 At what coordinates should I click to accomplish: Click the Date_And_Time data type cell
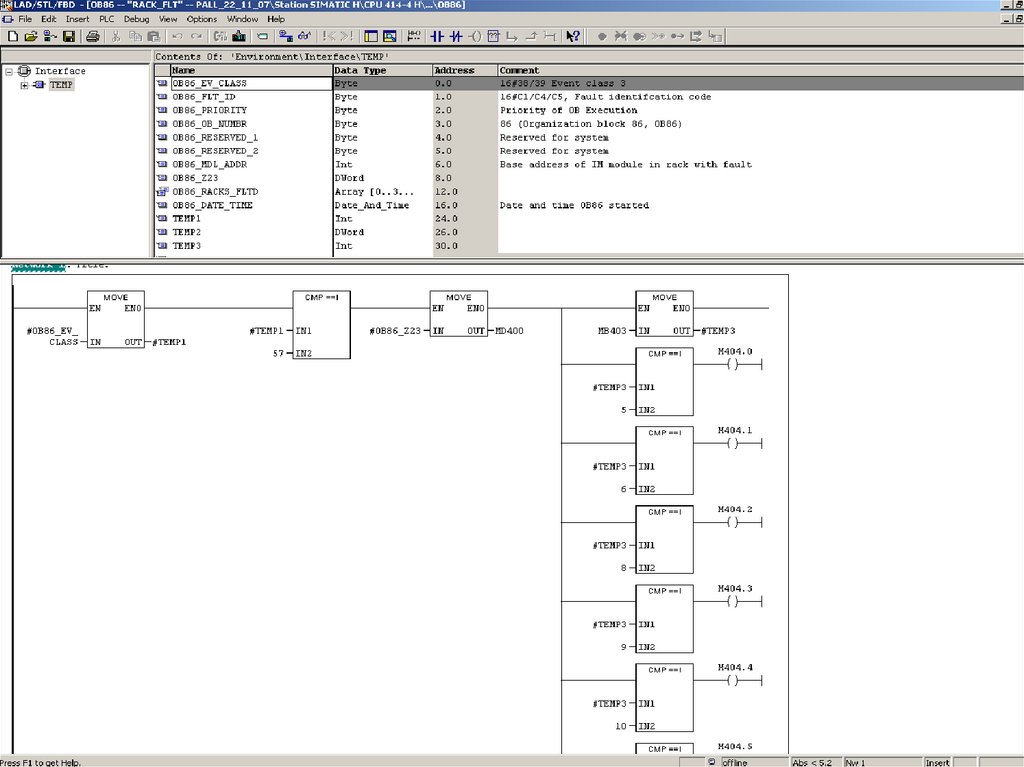(383, 205)
